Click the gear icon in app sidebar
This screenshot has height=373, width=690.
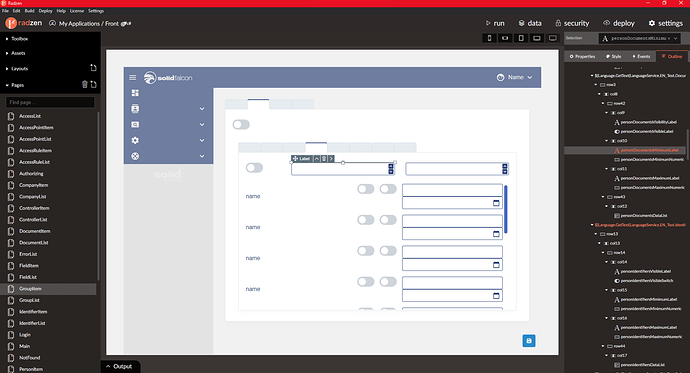pos(135,140)
